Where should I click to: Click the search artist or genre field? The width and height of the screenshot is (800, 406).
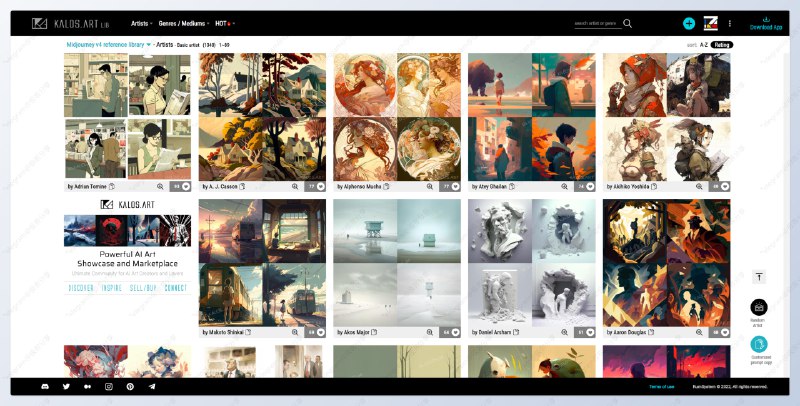597,23
